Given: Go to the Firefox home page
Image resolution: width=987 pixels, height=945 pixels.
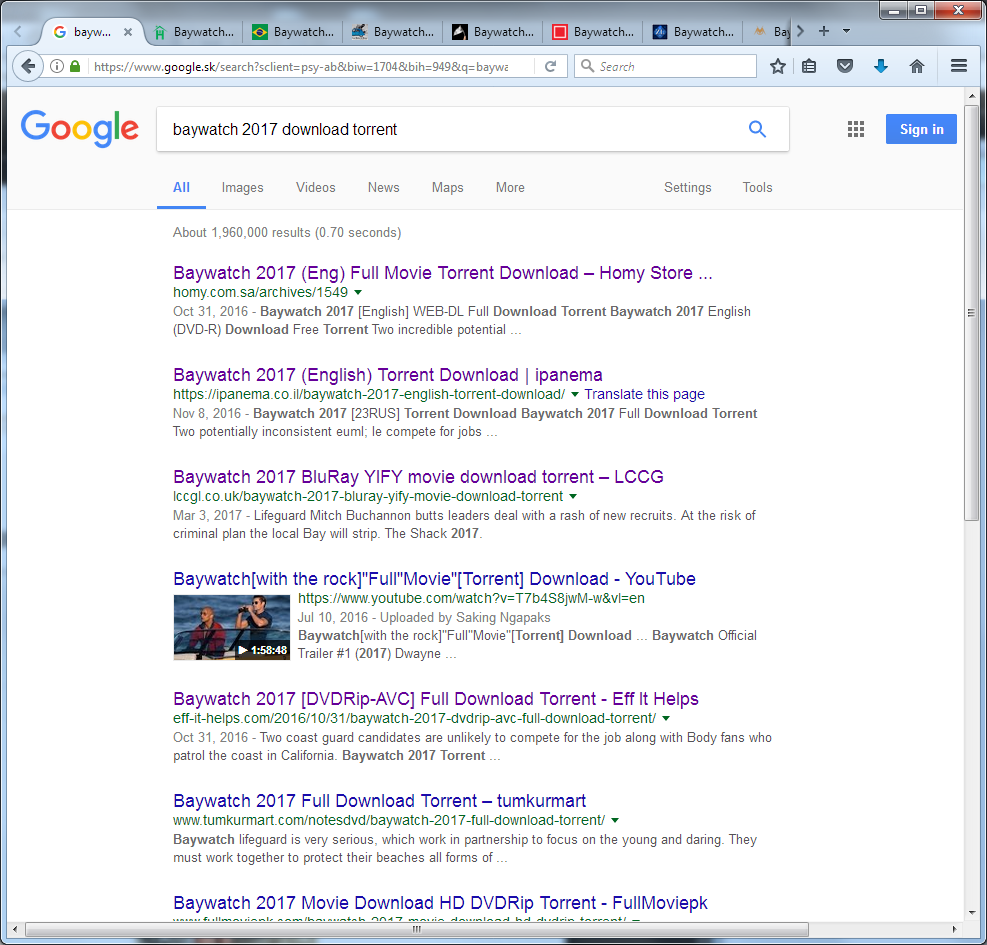Looking at the screenshot, I should (916, 66).
